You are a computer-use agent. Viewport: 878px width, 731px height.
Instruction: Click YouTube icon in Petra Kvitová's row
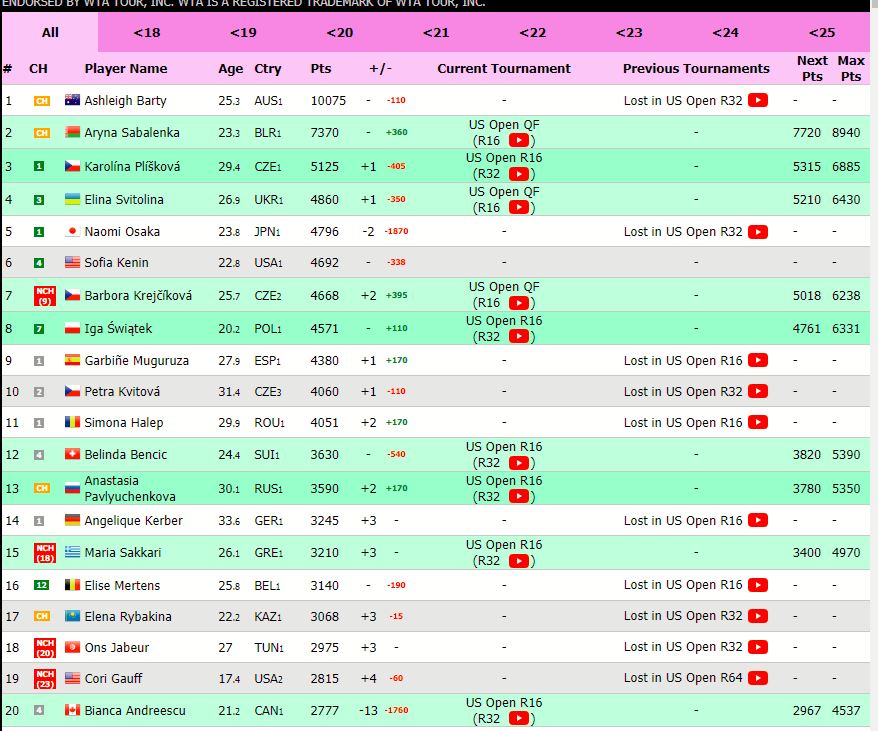758,391
